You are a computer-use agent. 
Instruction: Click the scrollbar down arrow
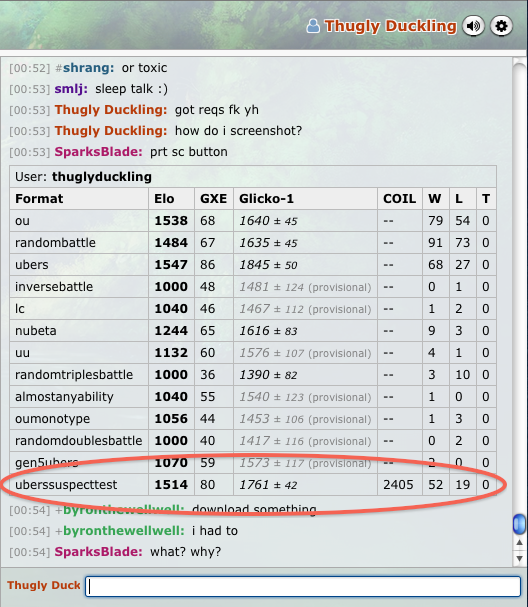pos(519,558)
